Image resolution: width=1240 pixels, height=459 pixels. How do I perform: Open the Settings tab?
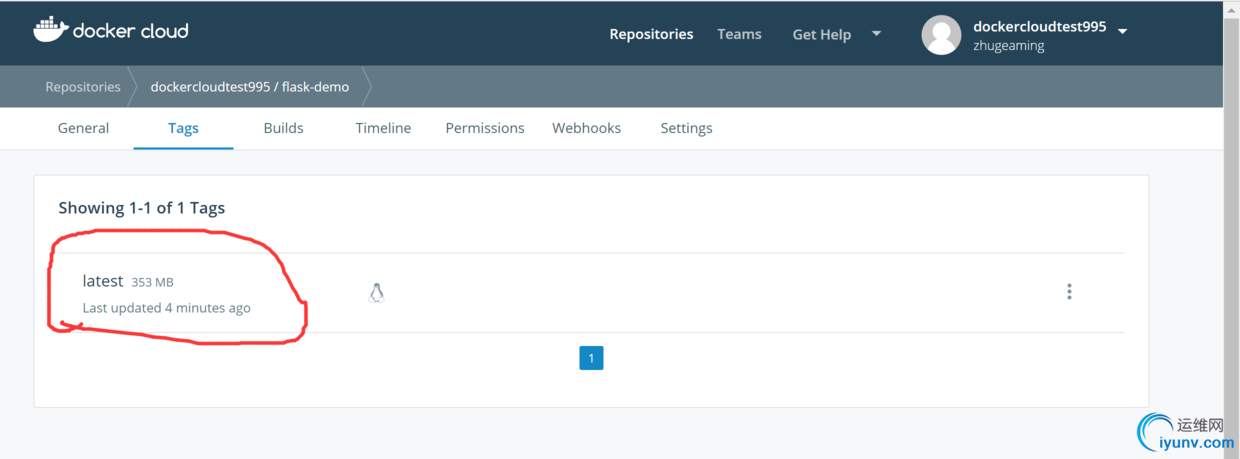coord(686,128)
